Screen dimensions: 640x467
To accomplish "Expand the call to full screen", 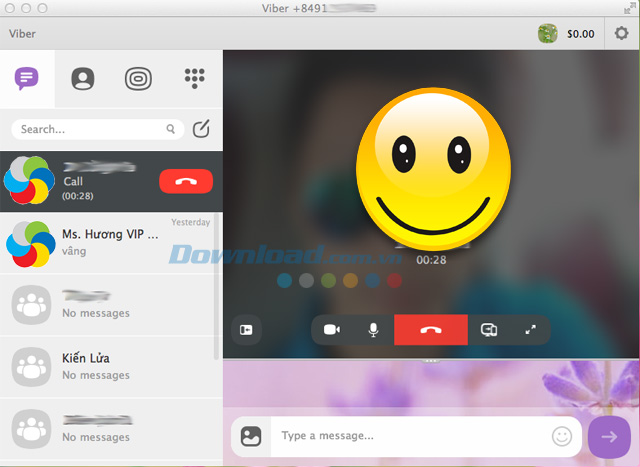I will click(530, 329).
